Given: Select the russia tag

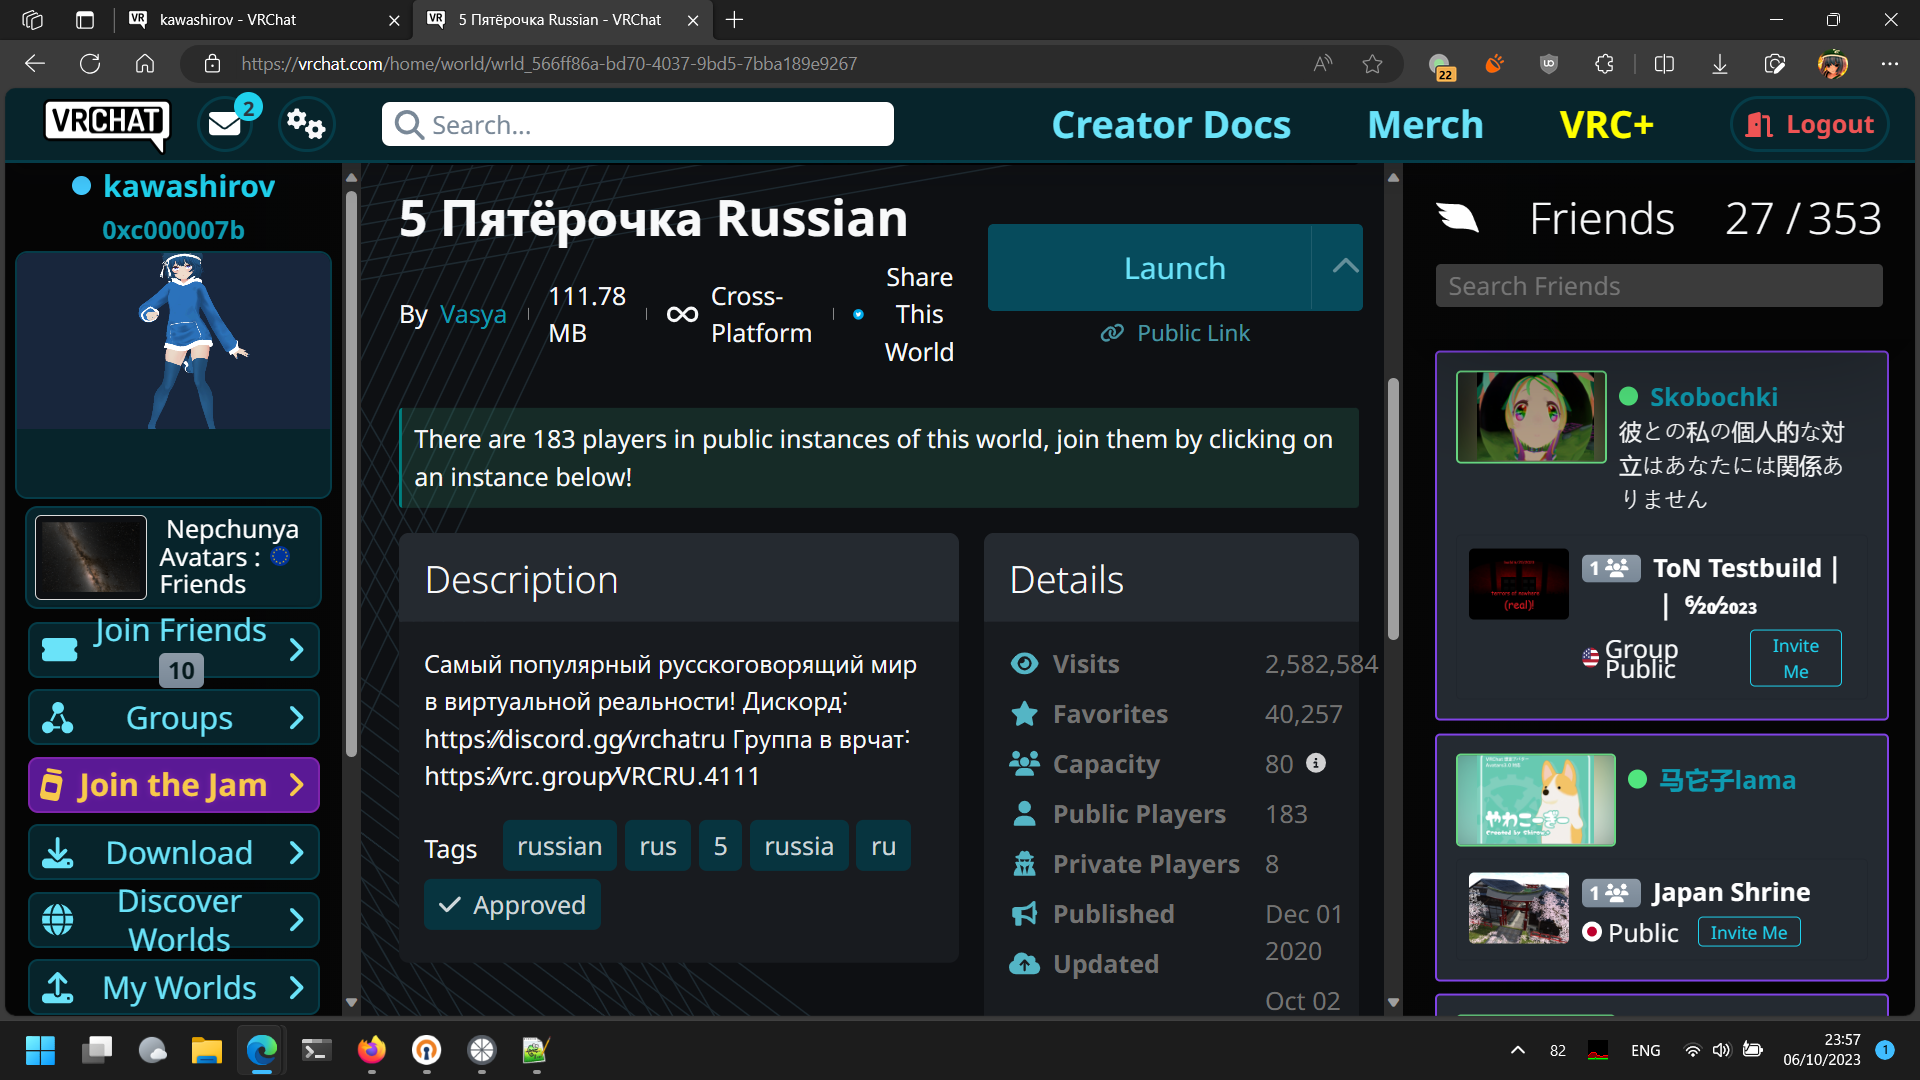Looking at the screenshot, I should 799,846.
